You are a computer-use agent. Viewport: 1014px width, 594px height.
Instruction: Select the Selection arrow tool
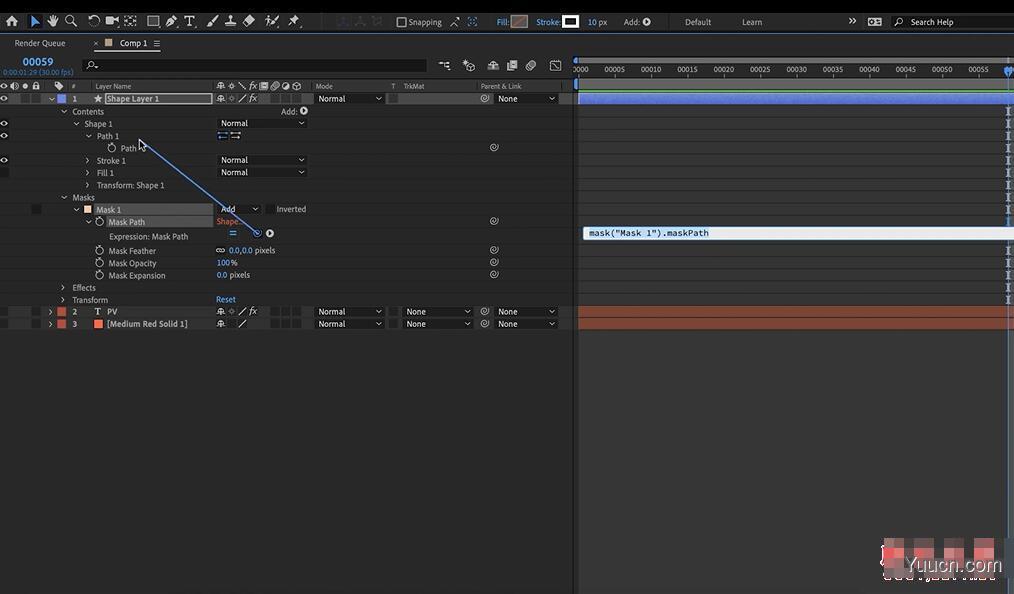[x=35, y=21]
